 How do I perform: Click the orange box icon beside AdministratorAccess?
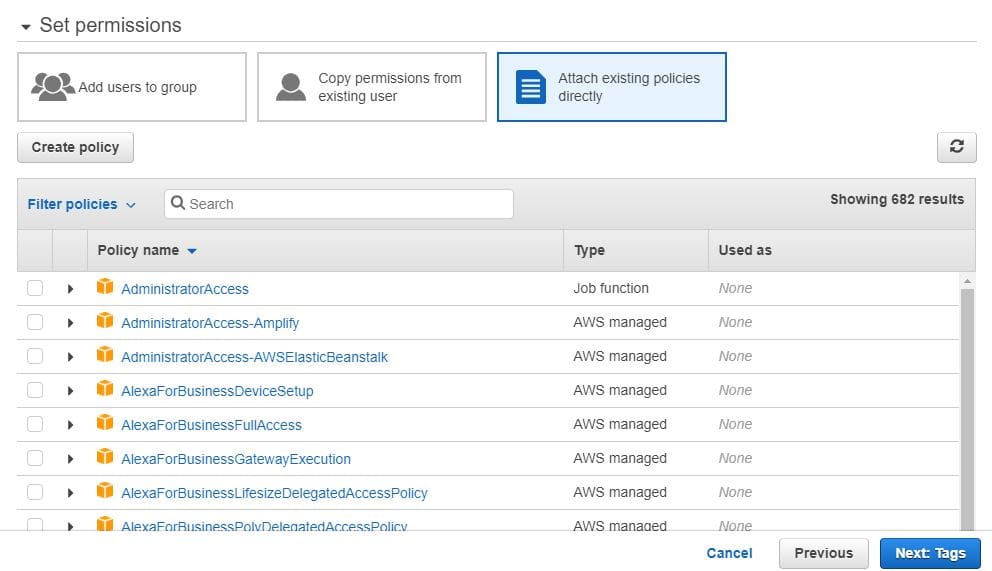pyautogui.click(x=105, y=288)
